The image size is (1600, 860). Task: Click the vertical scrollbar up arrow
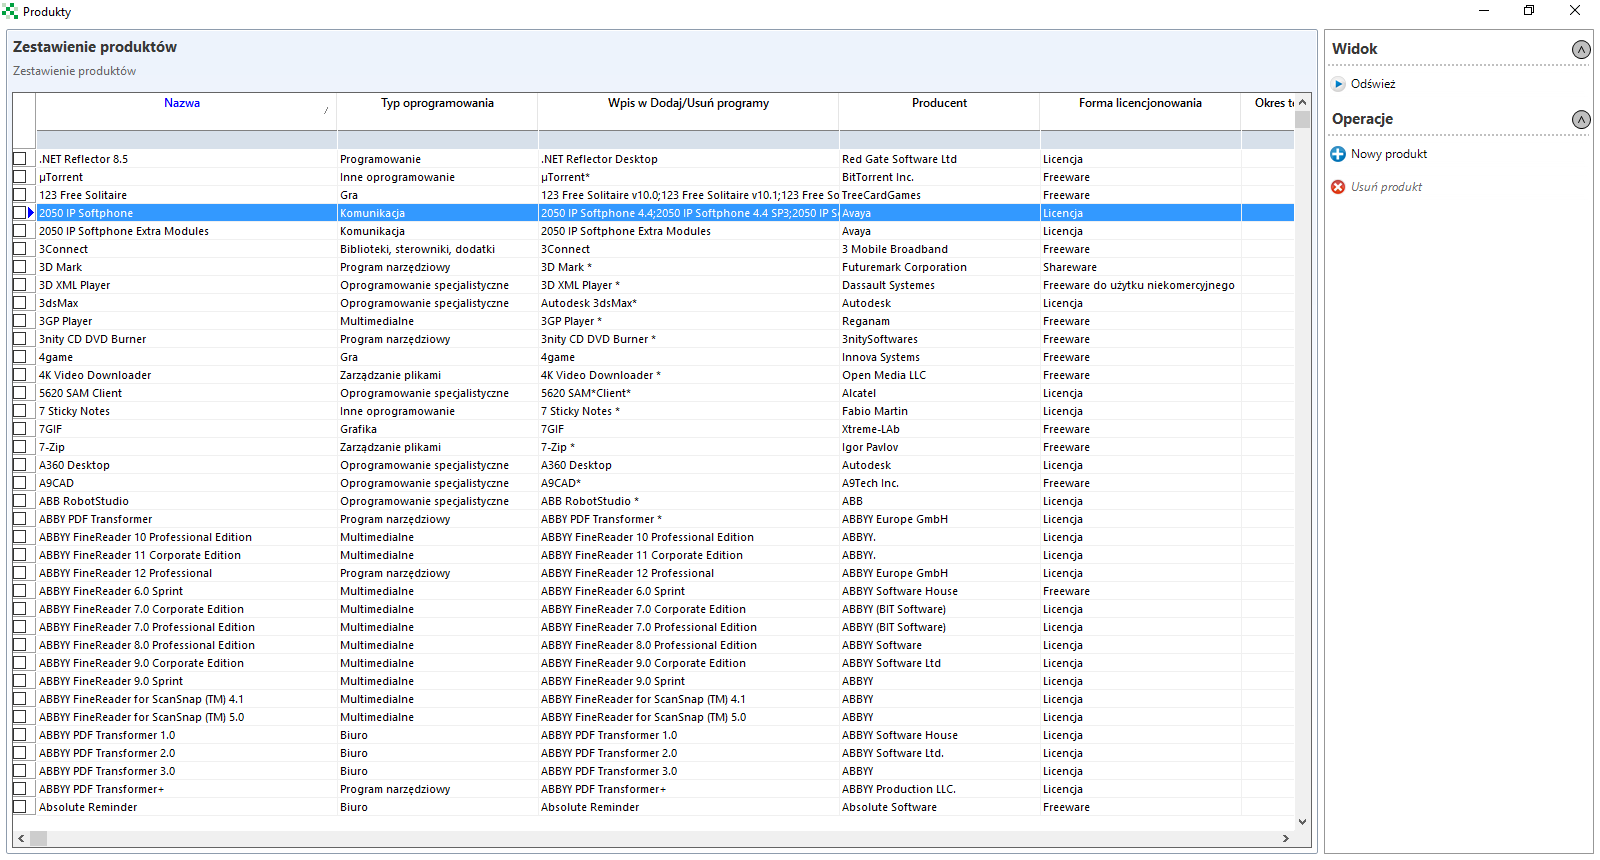(x=1302, y=102)
